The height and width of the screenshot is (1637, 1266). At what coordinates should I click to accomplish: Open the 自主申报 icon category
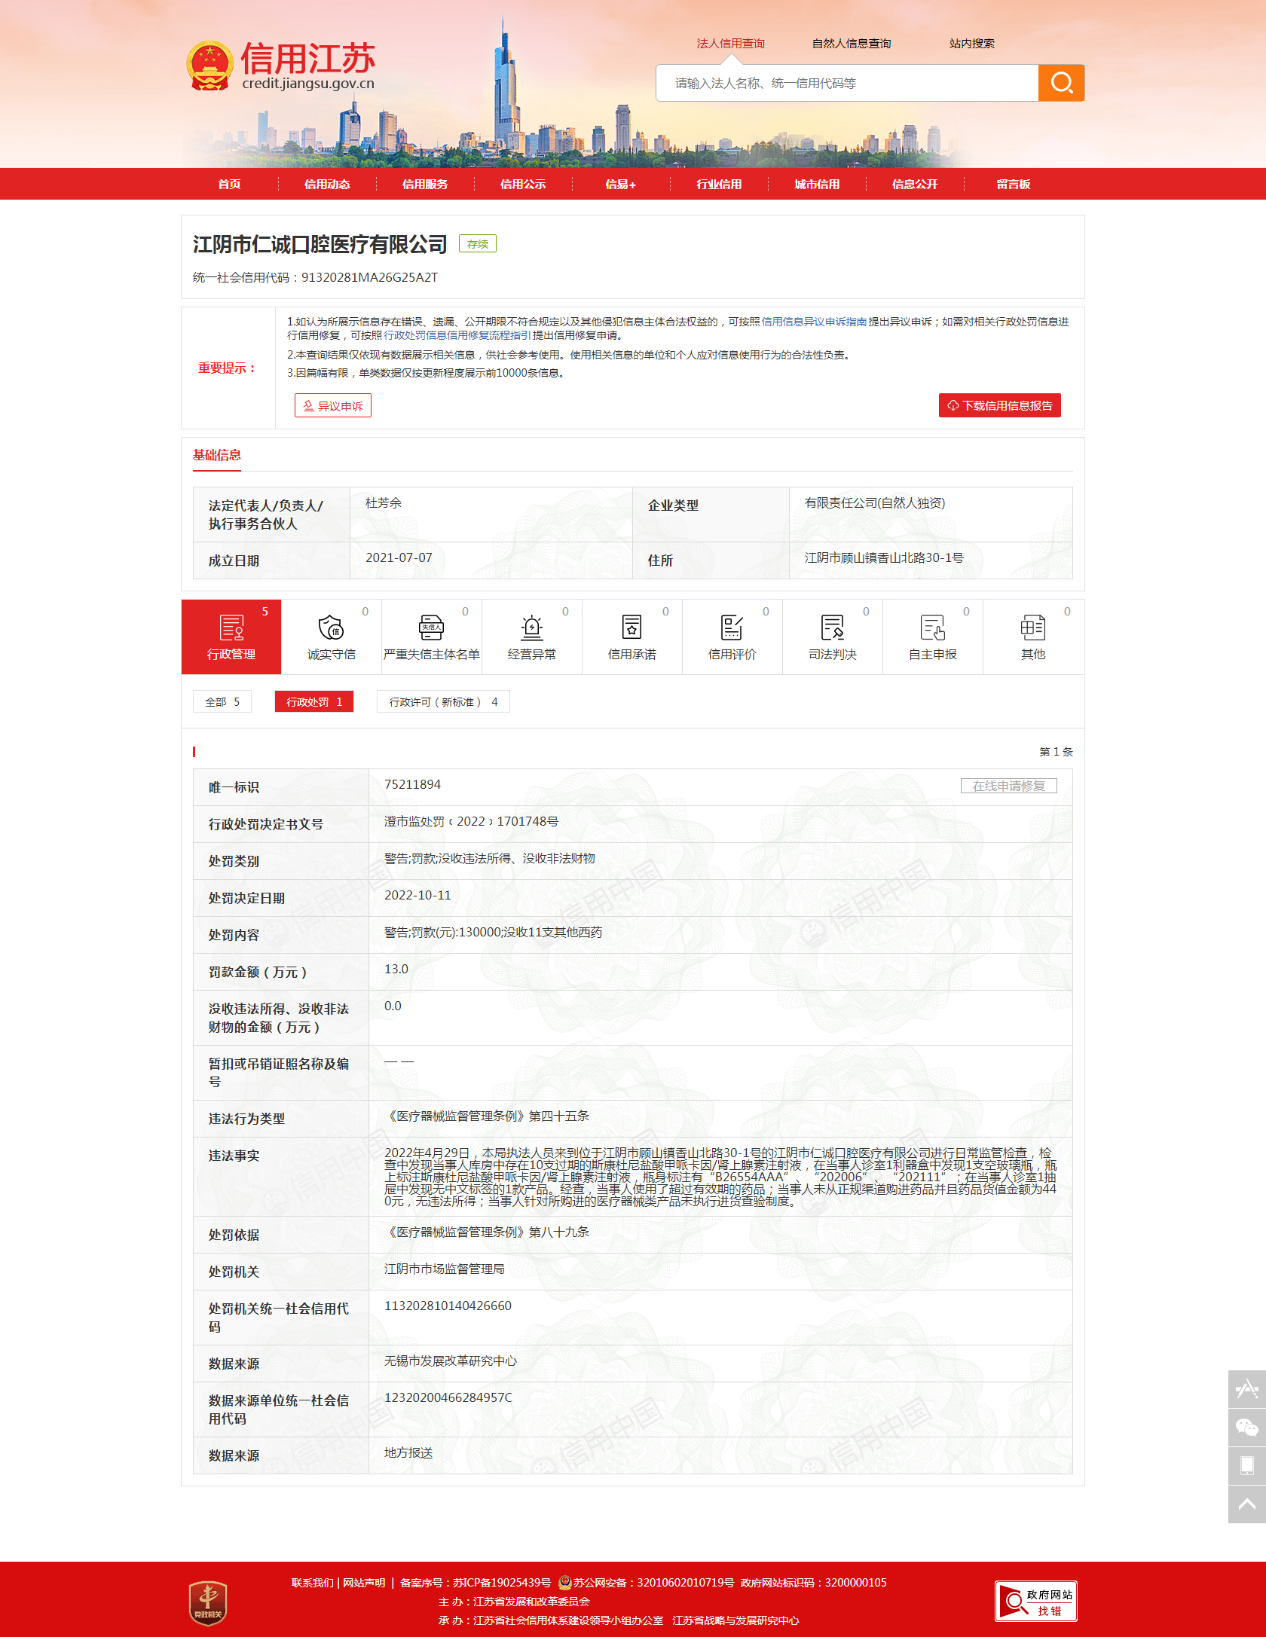(x=932, y=637)
